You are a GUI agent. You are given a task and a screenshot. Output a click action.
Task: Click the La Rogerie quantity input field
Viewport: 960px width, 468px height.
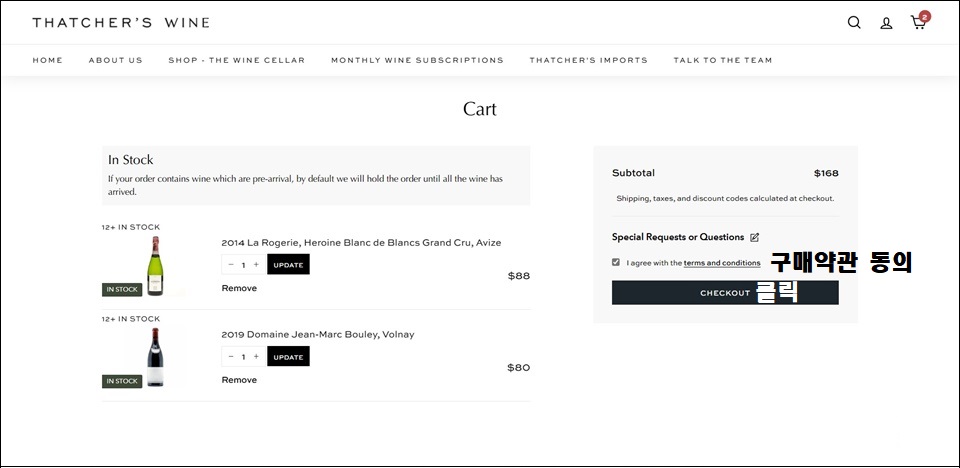click(243, 265)
